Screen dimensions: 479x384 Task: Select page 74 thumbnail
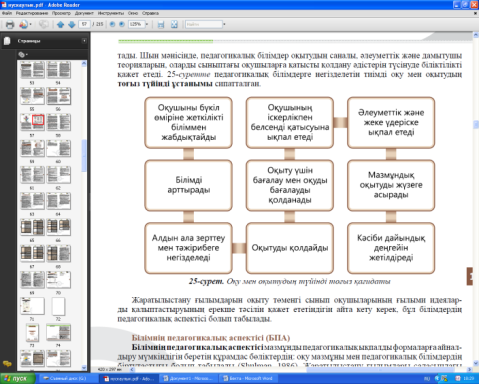[58, 332]
